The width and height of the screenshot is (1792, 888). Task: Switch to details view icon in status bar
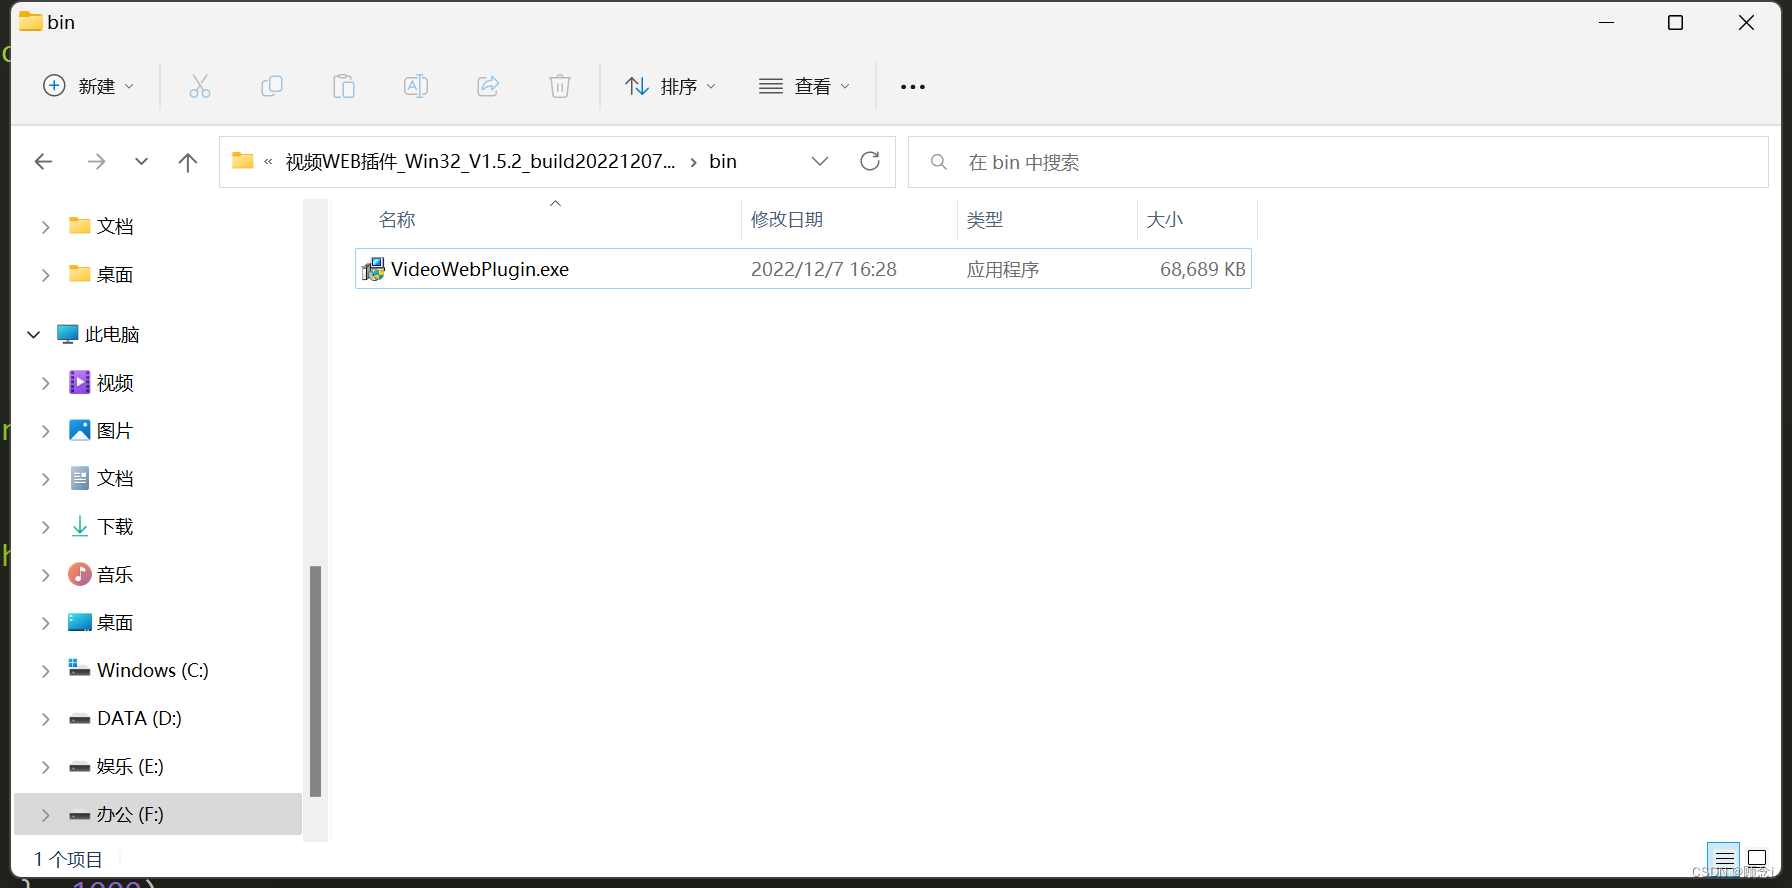click(x=1724, y=859)
